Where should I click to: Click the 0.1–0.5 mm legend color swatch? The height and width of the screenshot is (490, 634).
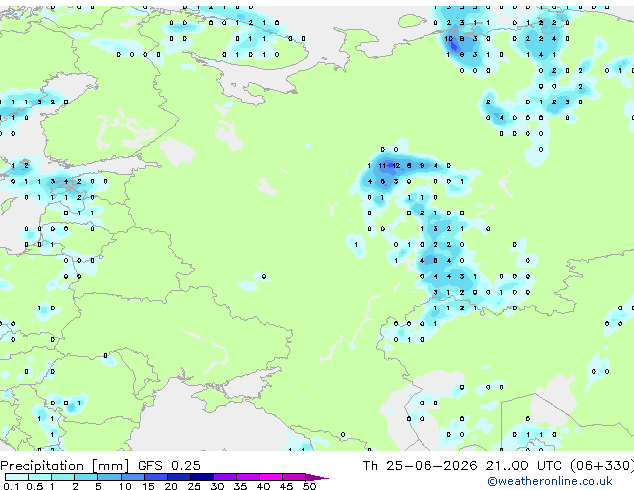[17, 477]
